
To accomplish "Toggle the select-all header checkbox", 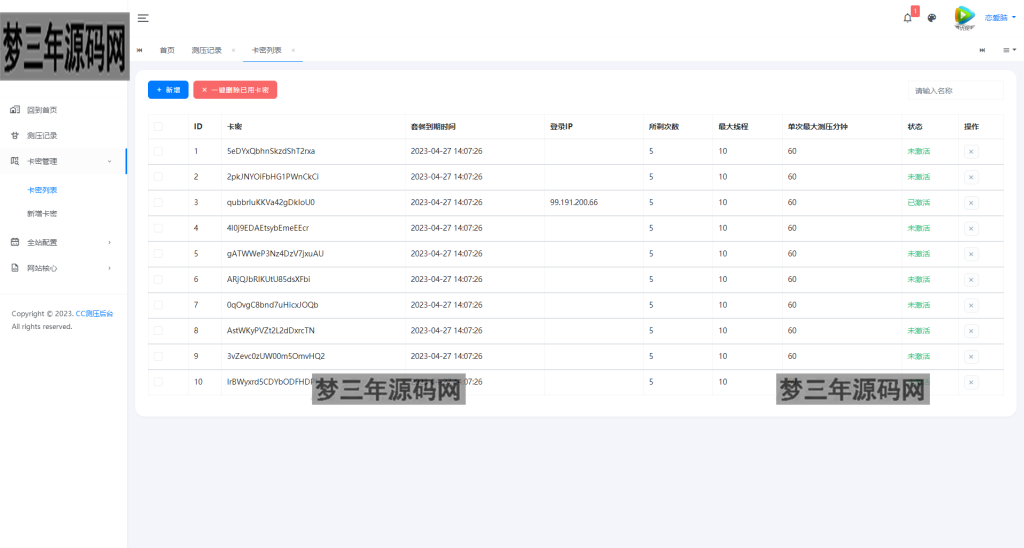I will pos(158,127).
